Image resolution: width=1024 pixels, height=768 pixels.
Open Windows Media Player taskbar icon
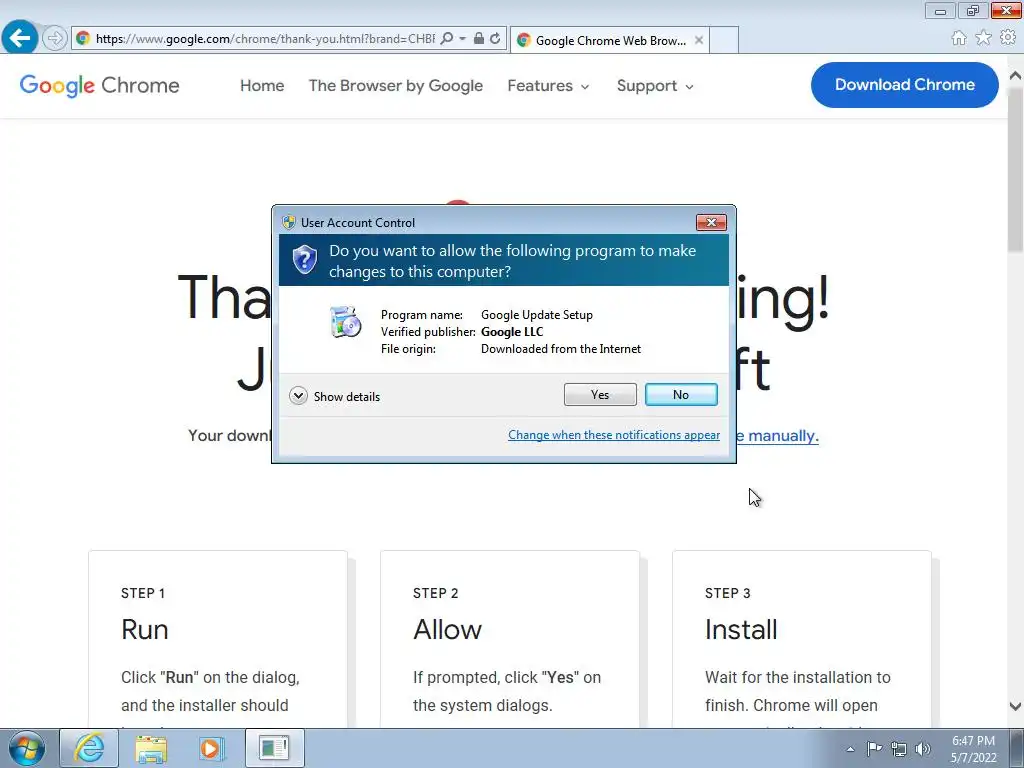coord(212,748)
